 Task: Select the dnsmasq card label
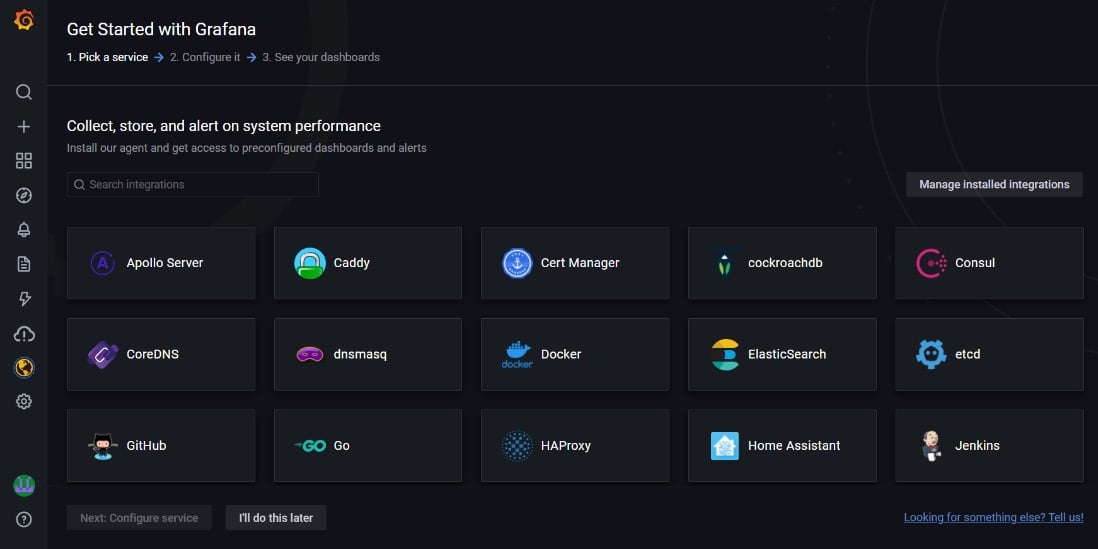(360, 354)
